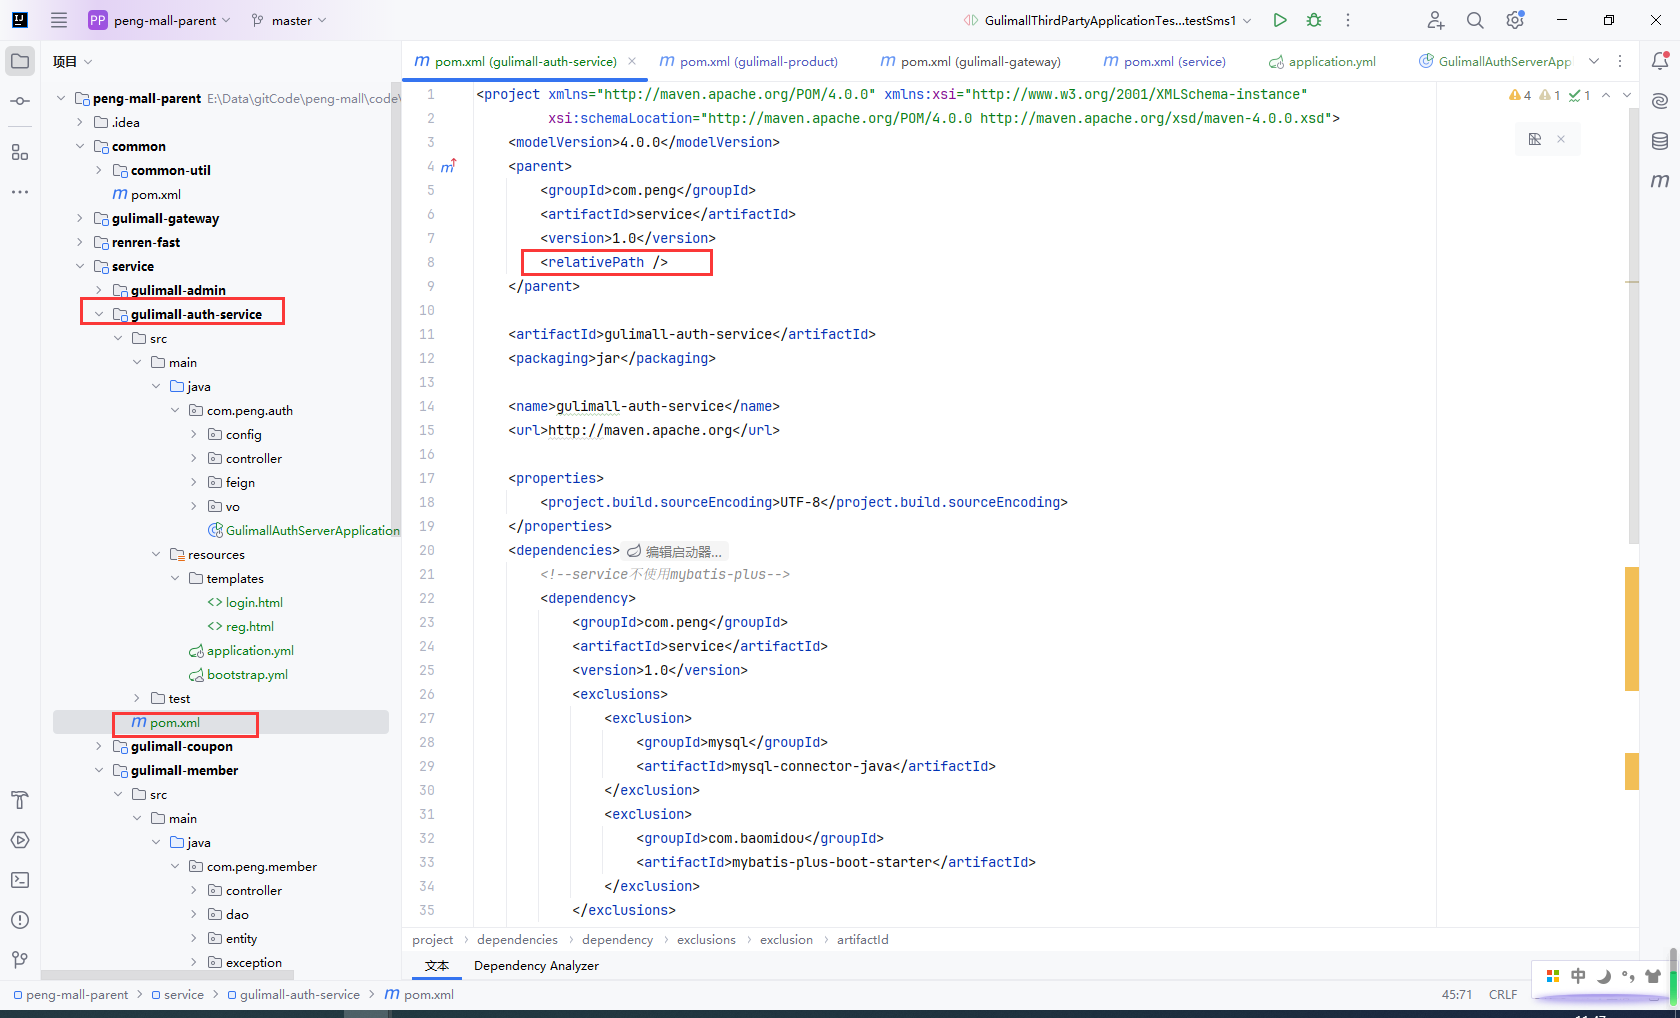Open the Database tool window

(1660, 141)
